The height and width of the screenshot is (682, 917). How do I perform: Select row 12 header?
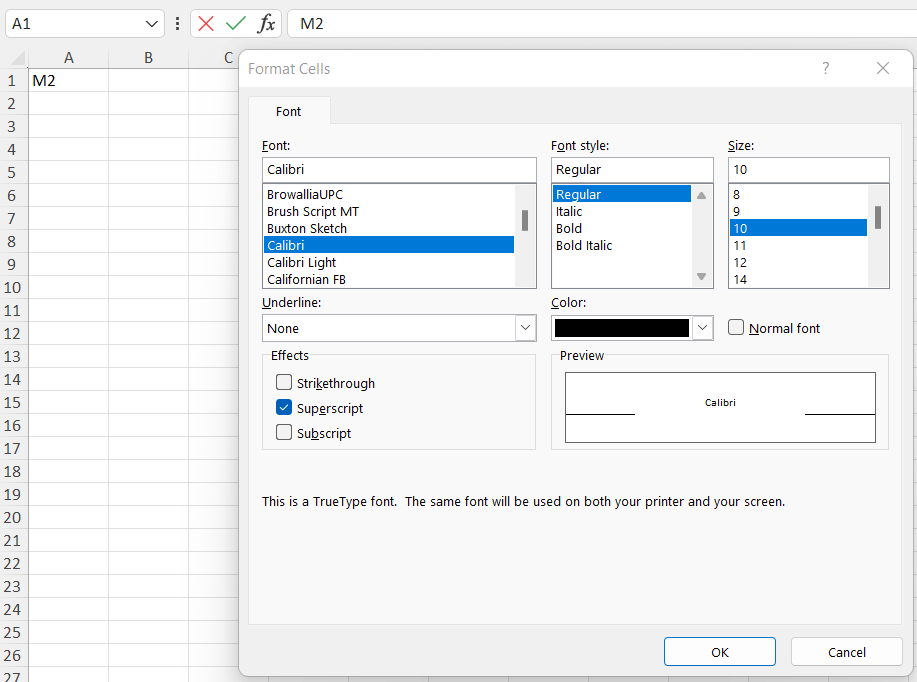(12, 333)
